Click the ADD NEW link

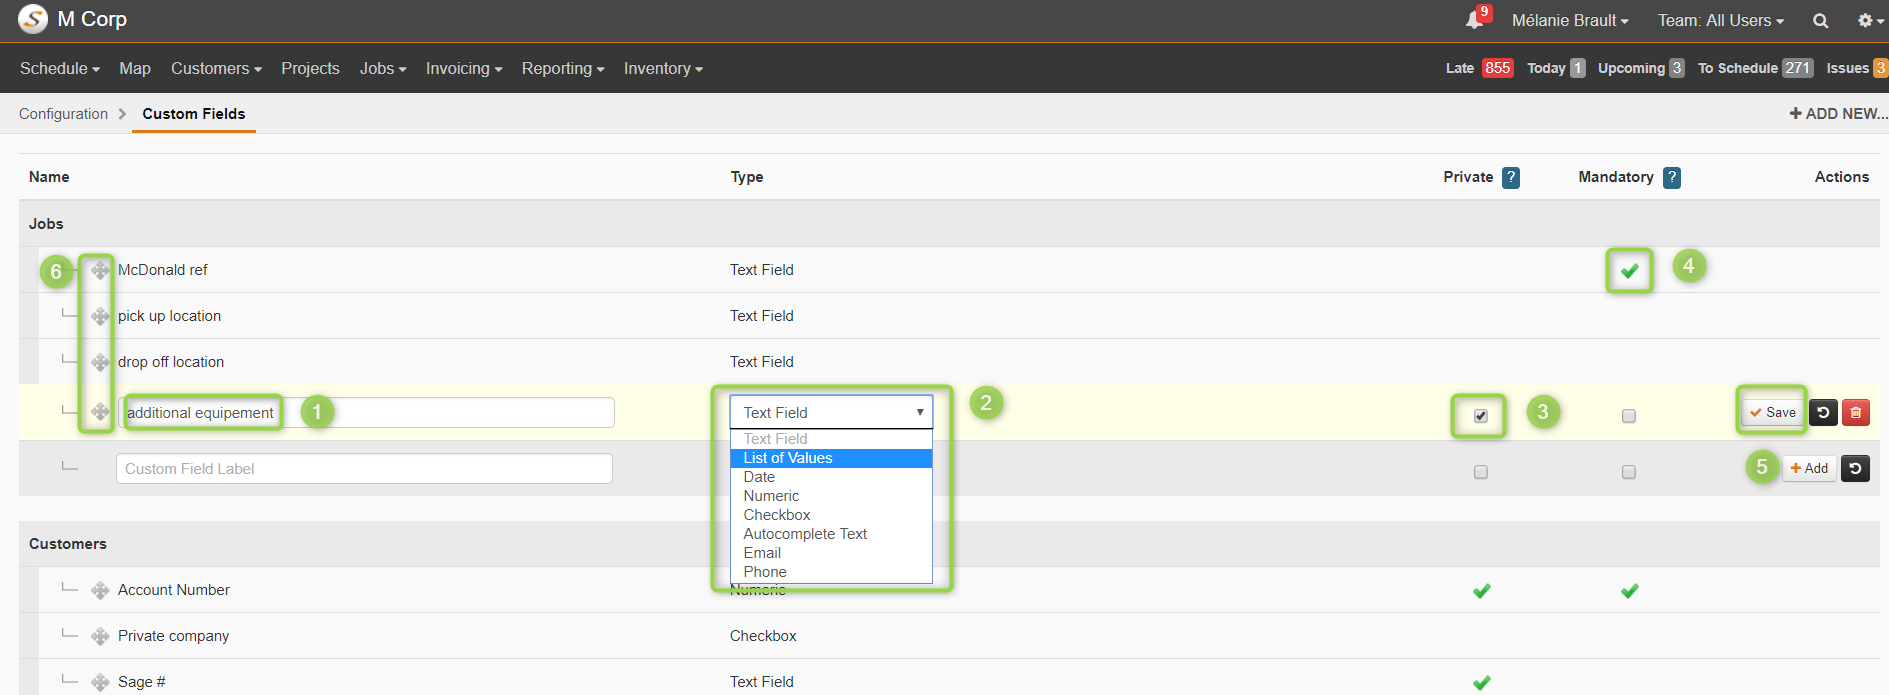click(1838, 113)
